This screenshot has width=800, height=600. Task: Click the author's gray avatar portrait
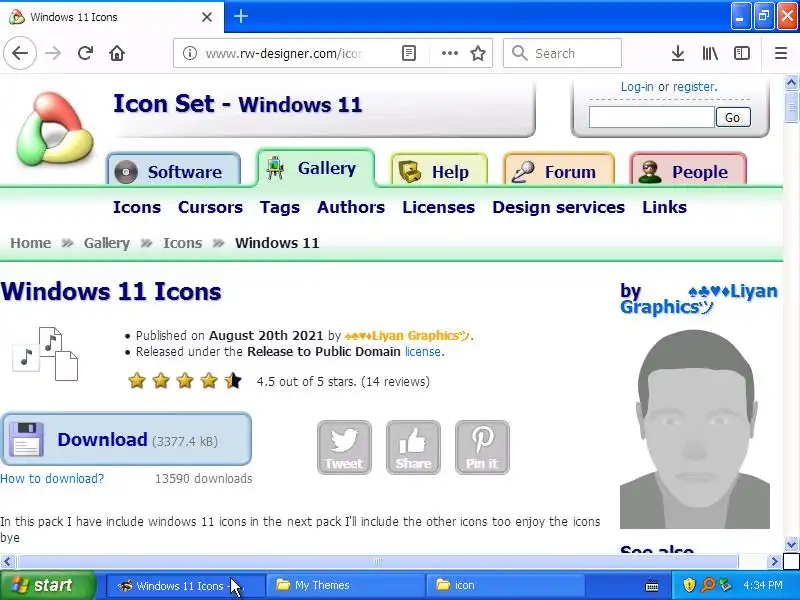[695, 429]
